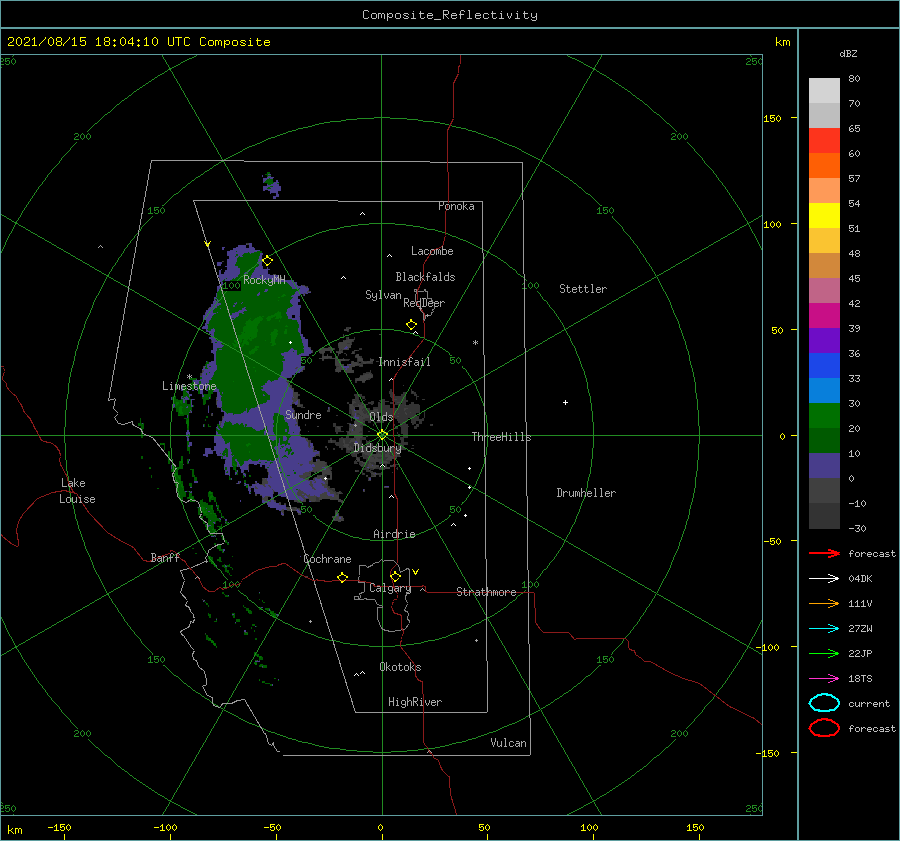Screen dimensions: 900x841
Task: Select yellow V marker right of Calgary diamond
Action: (416, 572)
